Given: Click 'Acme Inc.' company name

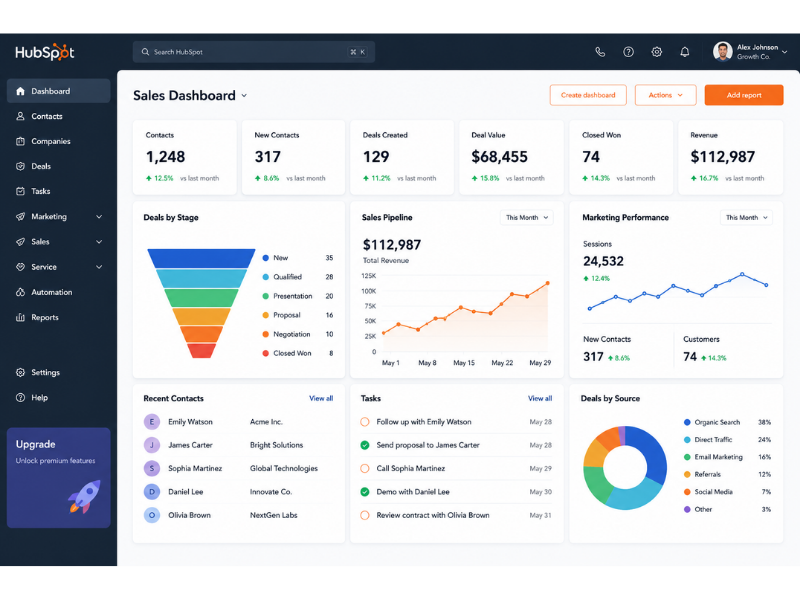Looking at the screenshot, I should pos(266,422).
